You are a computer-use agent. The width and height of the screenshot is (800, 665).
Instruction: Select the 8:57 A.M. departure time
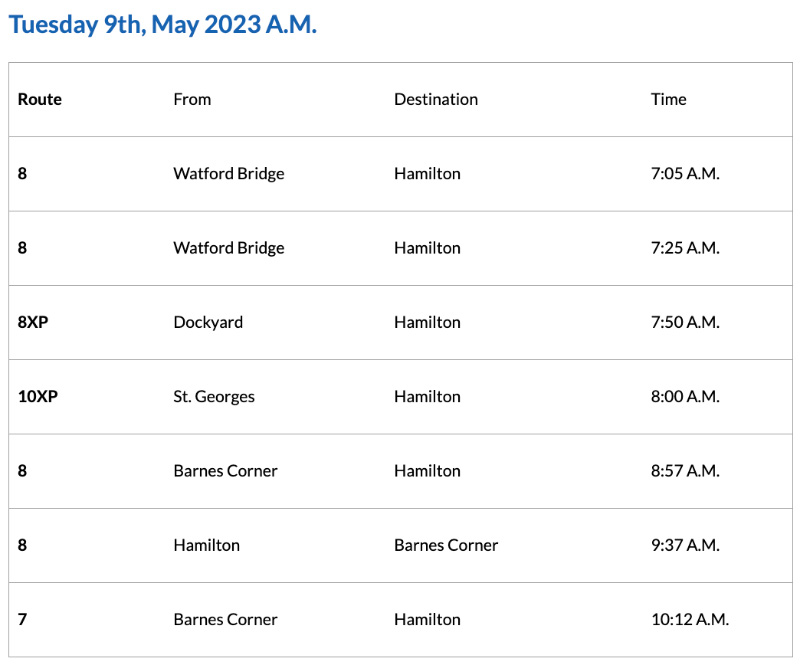click(685, 471)
